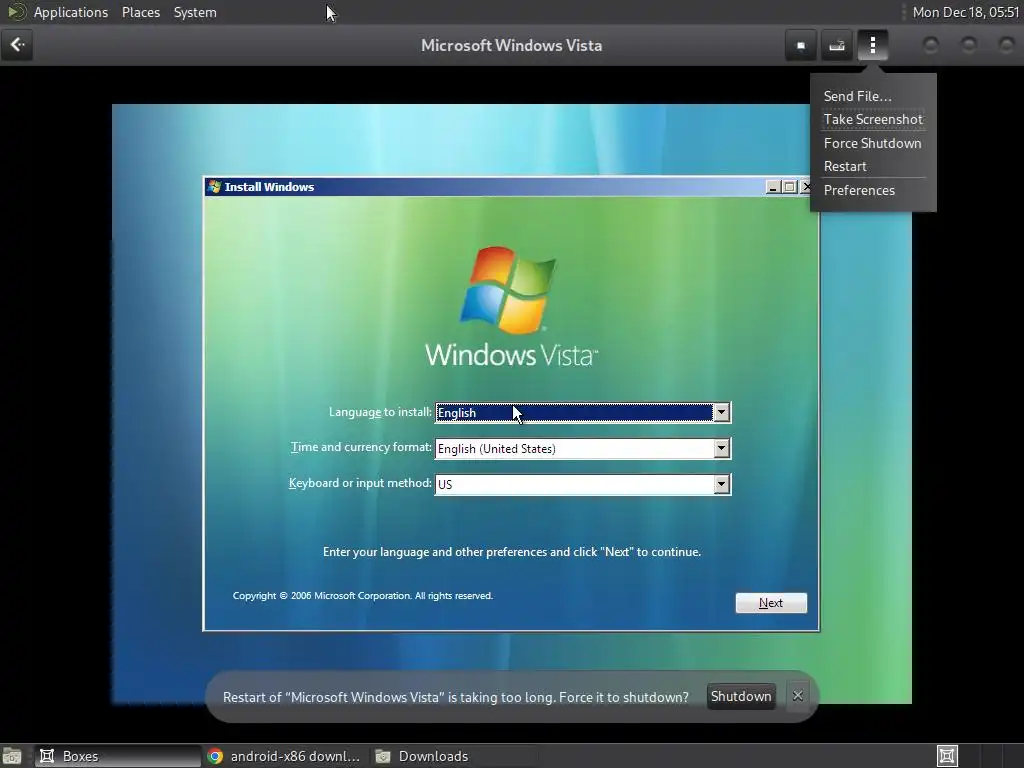Click the keyboard shortcuts icon in header bar
Viewport: 1024px width, 768px height.
coord(837,46)
